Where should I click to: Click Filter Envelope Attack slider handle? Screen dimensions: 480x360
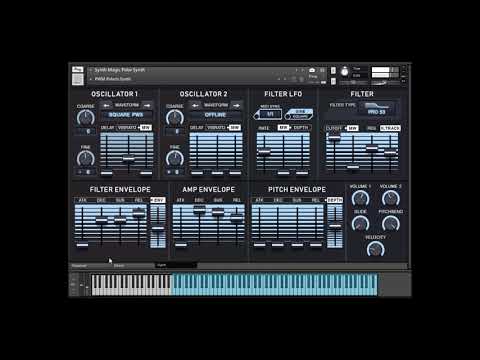pyautogui.click(x=82, y=245)
